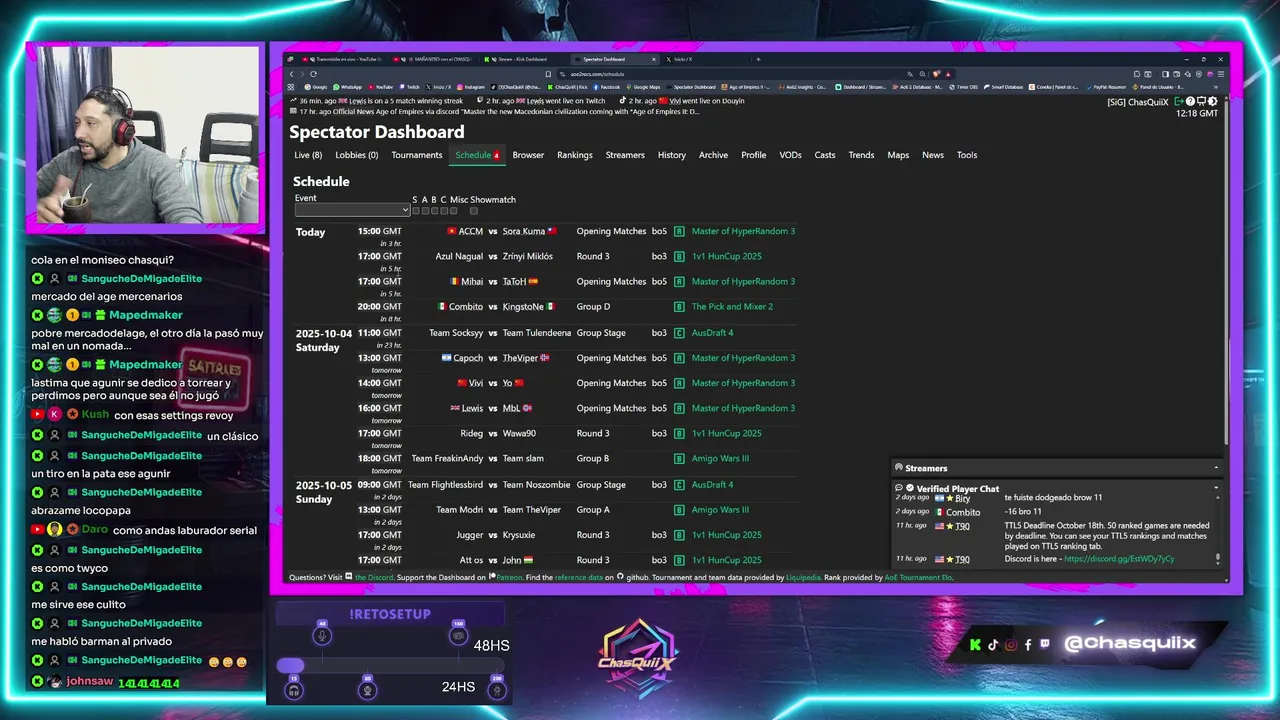Open AusDraft 4 link for Team Socksyy
The width and height of the screenshot is (1280, 720).
[712, 333]
